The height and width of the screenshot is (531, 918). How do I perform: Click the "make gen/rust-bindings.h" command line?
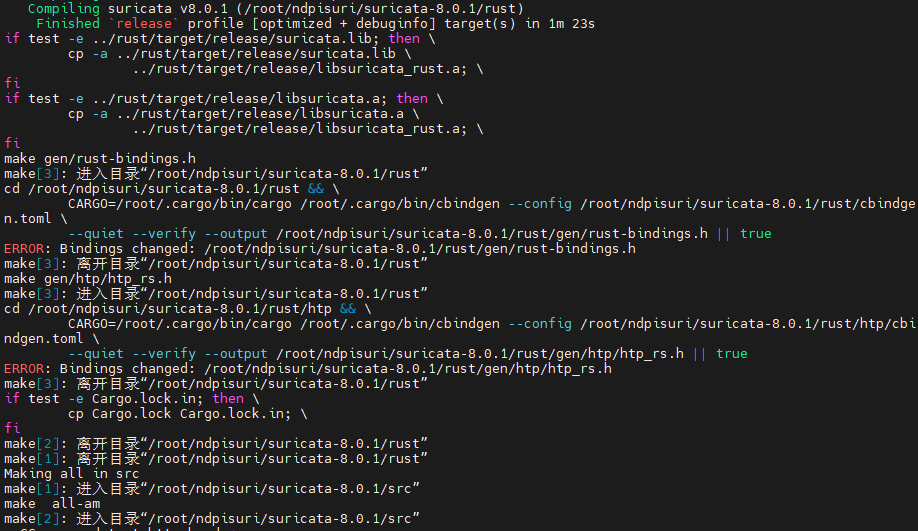click(x=100, y=158)
